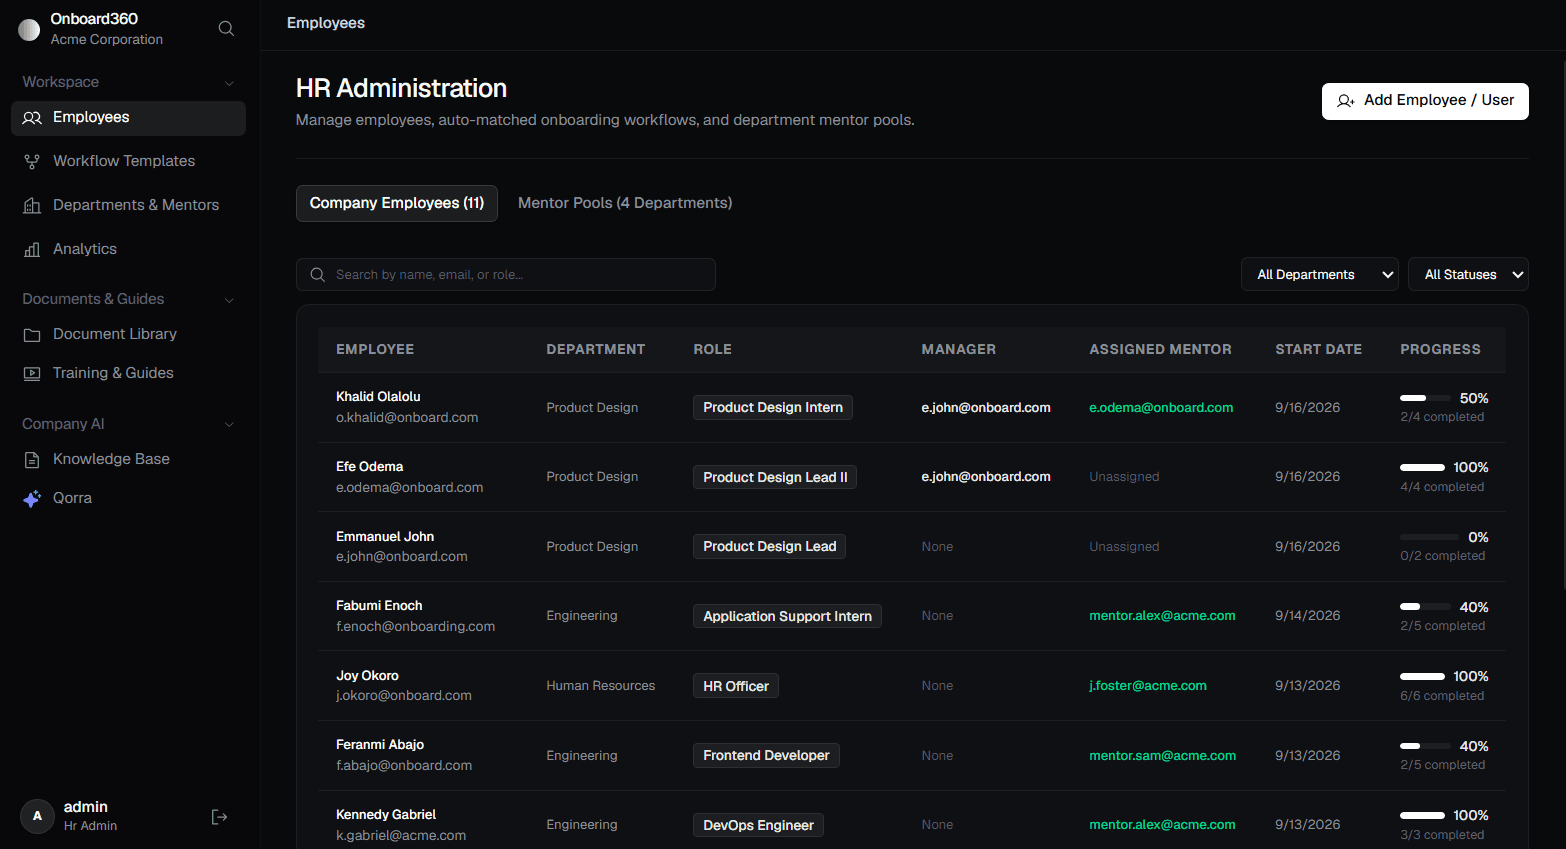Click the Analytics bar chart icon

point(32,250)
